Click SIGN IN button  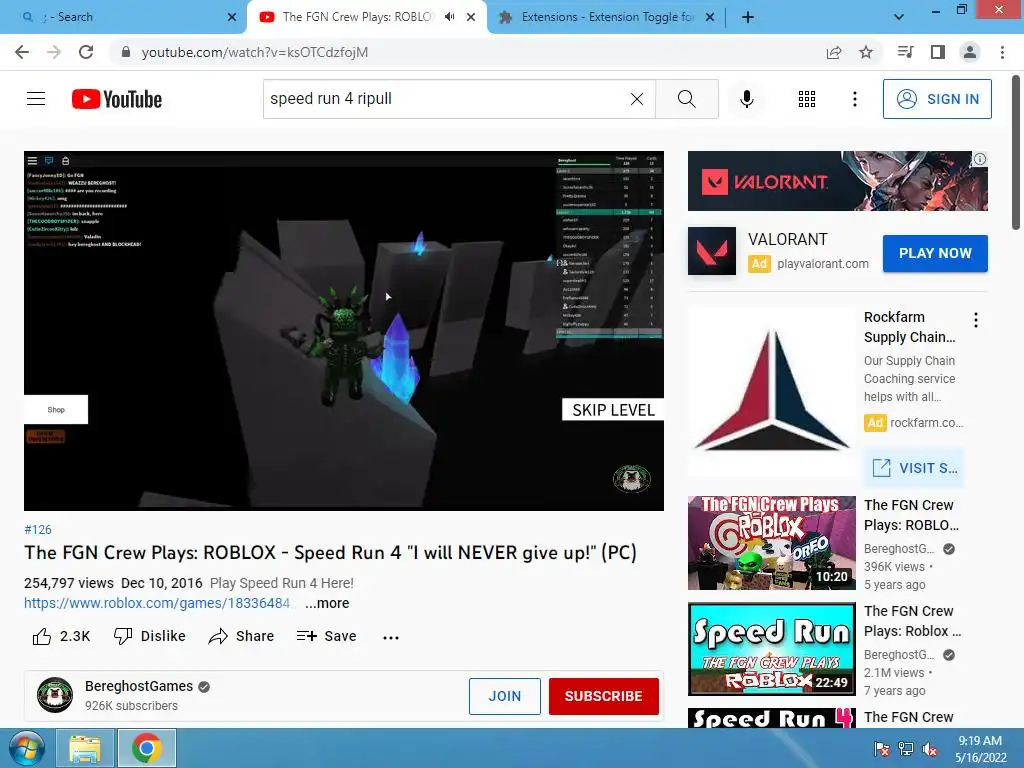[937, 99]
